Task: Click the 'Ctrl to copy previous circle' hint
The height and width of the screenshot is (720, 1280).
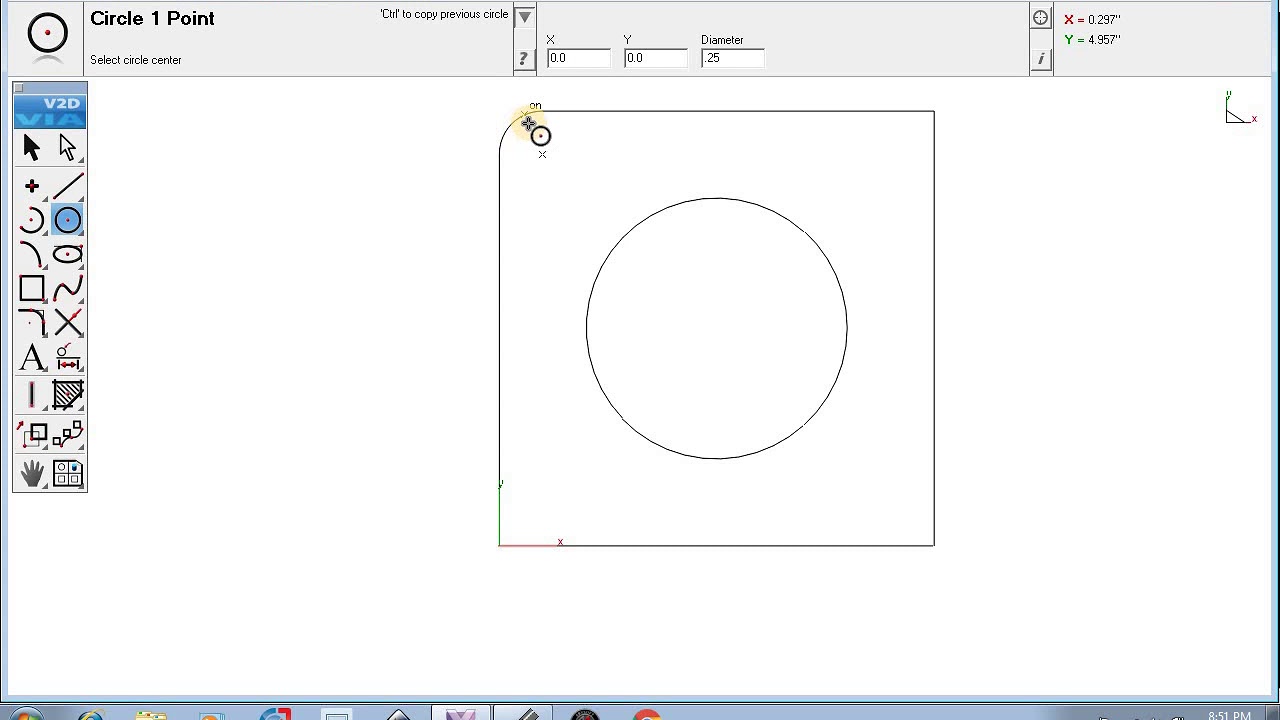Action: 444,14
